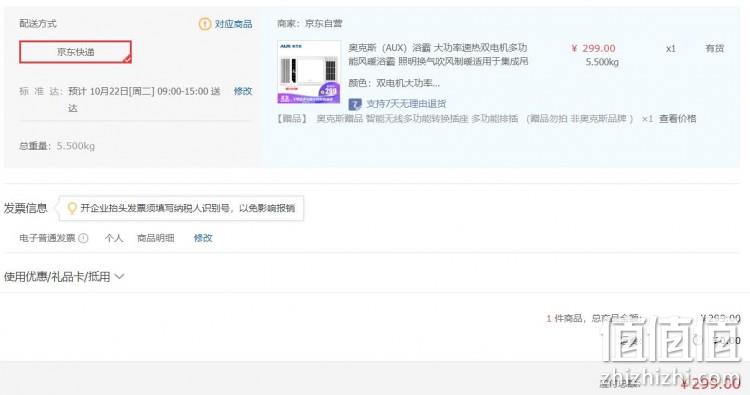750x395 pixels.
Task: Modify invoice info via 修改
Action: [x=203, y=238]
